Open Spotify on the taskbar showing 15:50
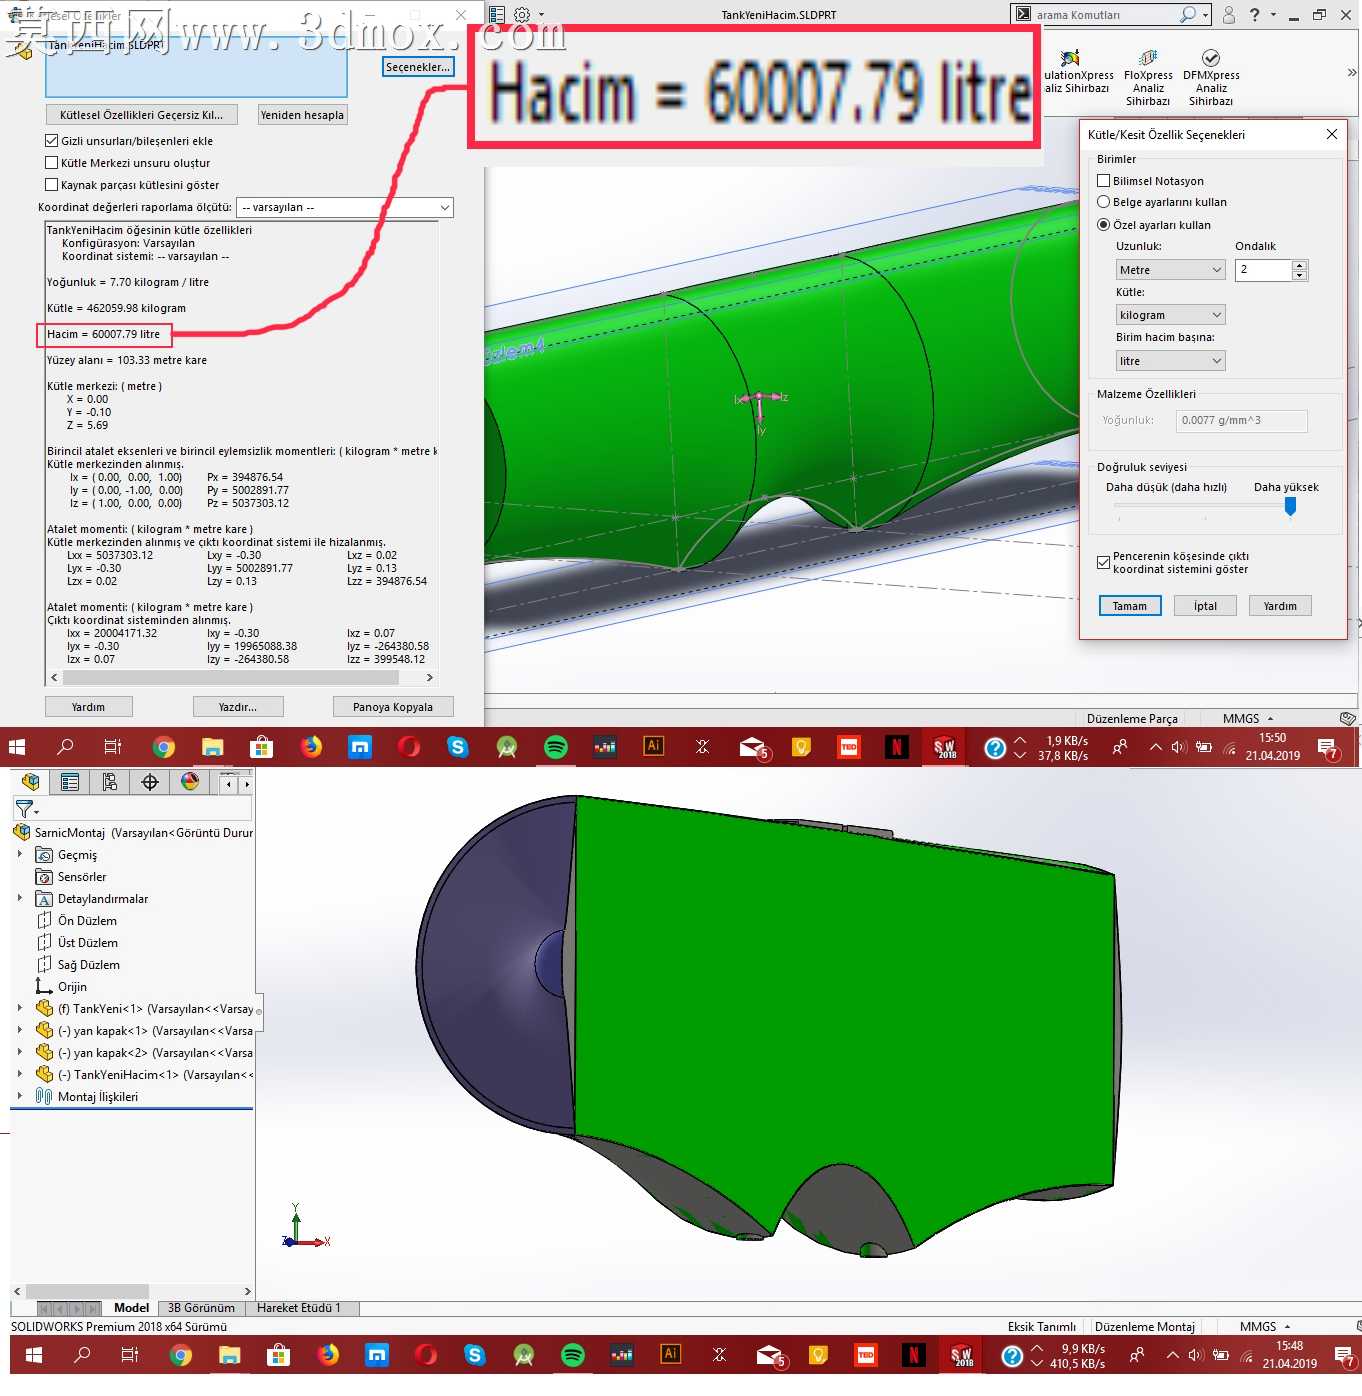This screenshot has height=1396, width=1362. tap(556, 747)
